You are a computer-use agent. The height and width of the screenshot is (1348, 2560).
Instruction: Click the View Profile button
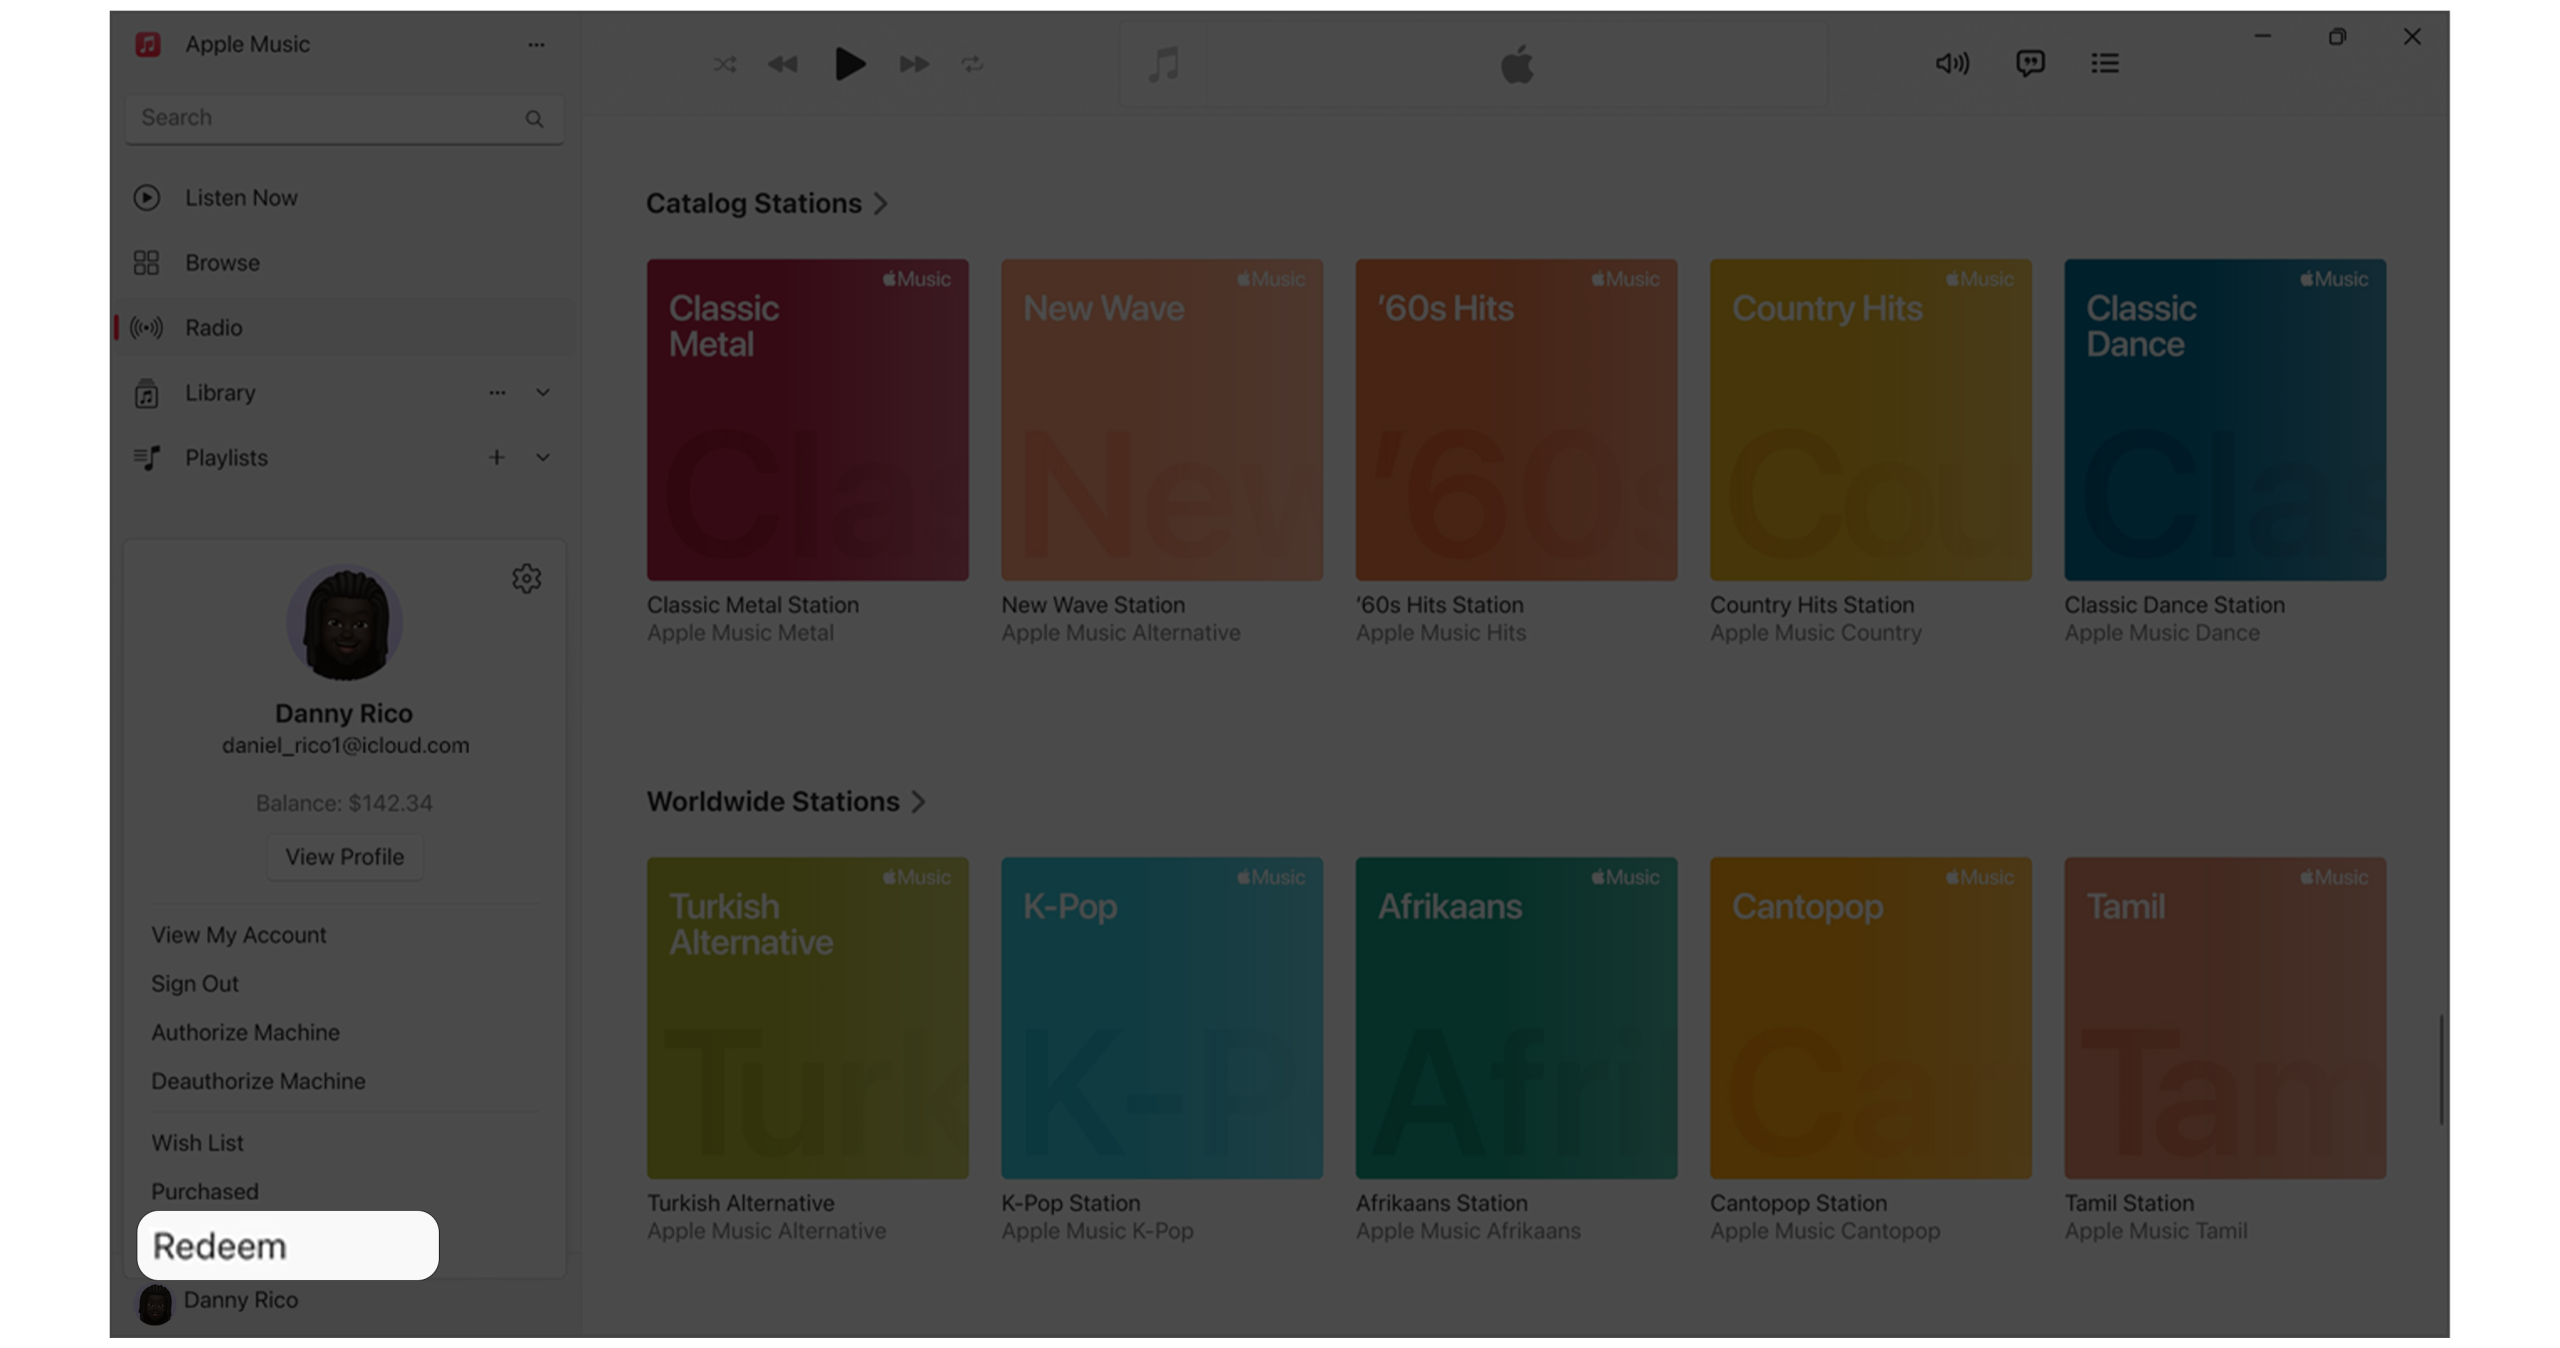point(344,856)
